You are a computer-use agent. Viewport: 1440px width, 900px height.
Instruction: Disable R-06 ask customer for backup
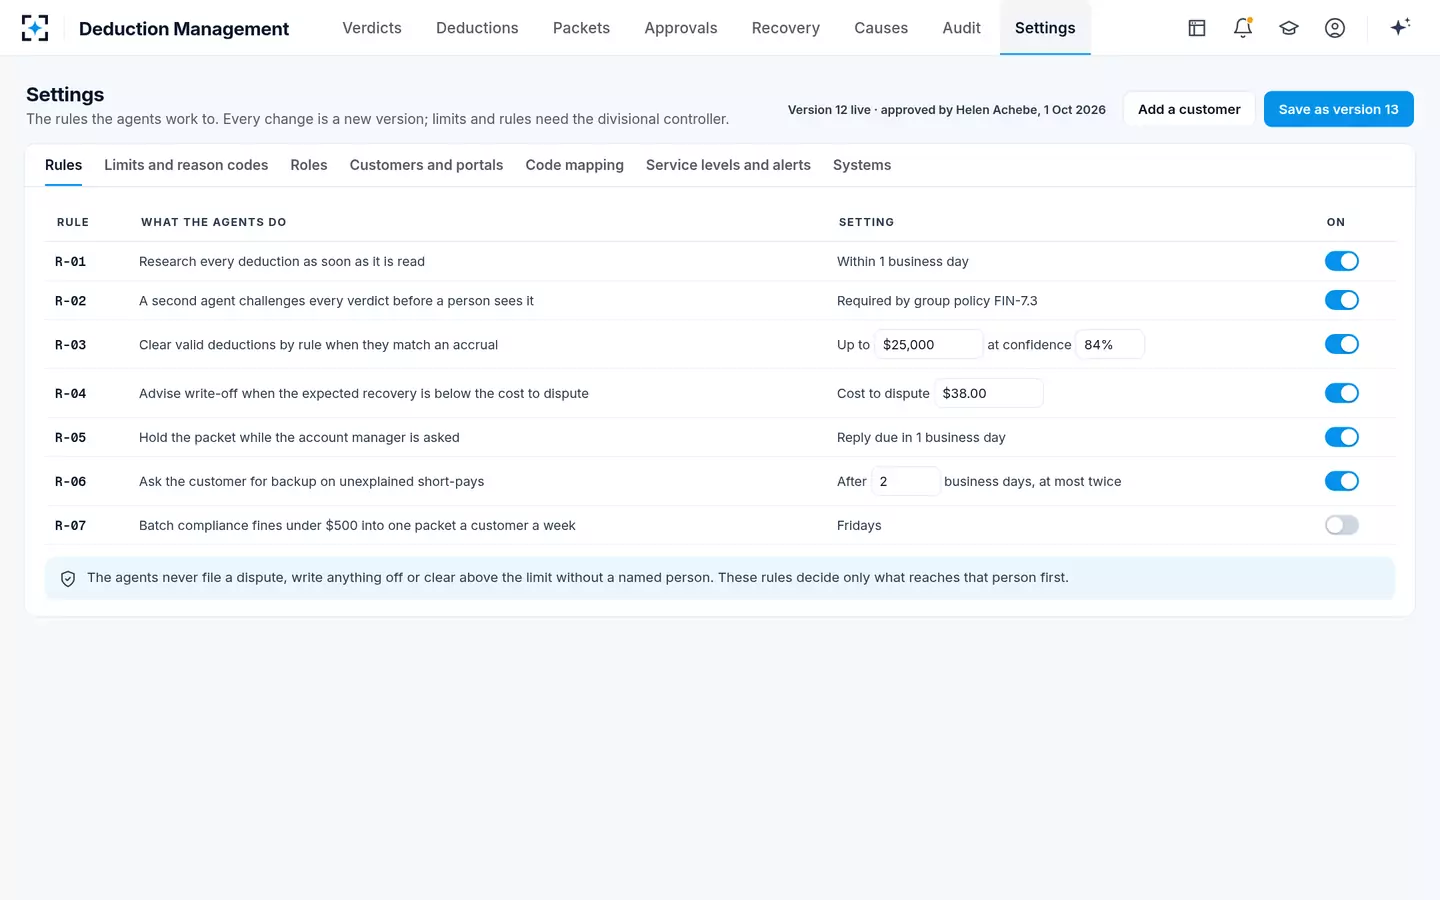pyautogui.click(x=1342, y=481)
